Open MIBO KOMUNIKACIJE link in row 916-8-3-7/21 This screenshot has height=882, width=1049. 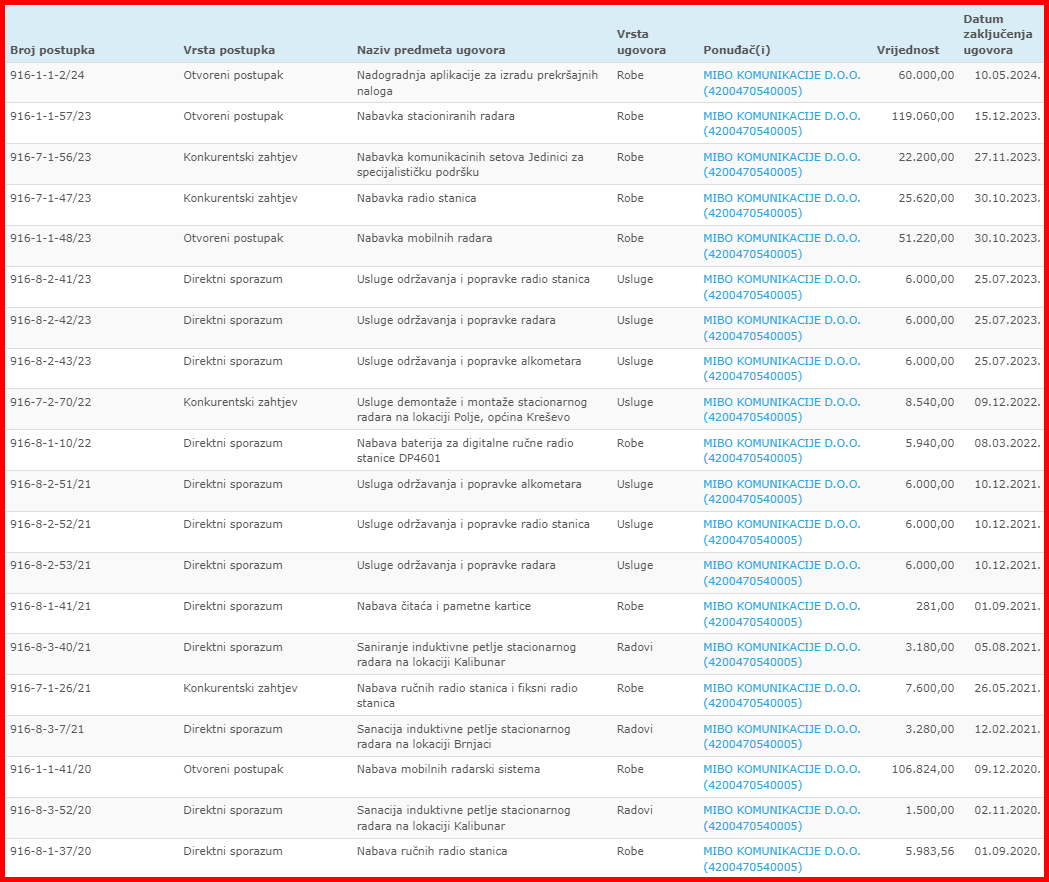781,736
